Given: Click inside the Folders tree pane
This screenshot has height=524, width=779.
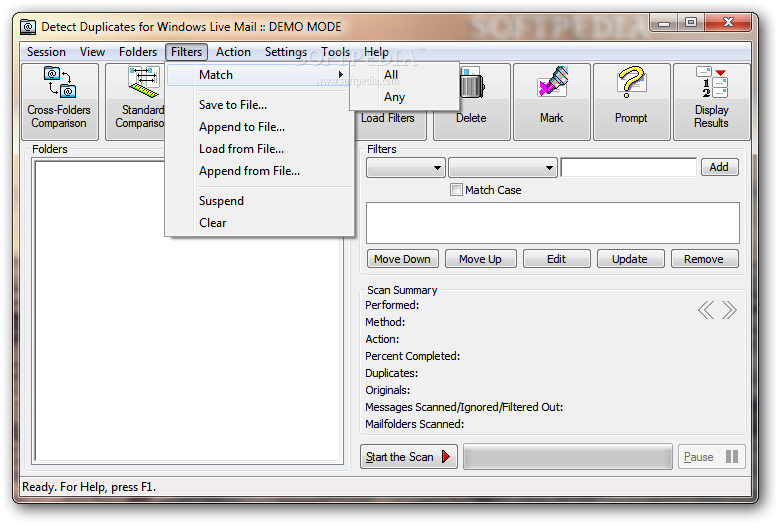Looking at the screenshot, I should click(189, 311).
